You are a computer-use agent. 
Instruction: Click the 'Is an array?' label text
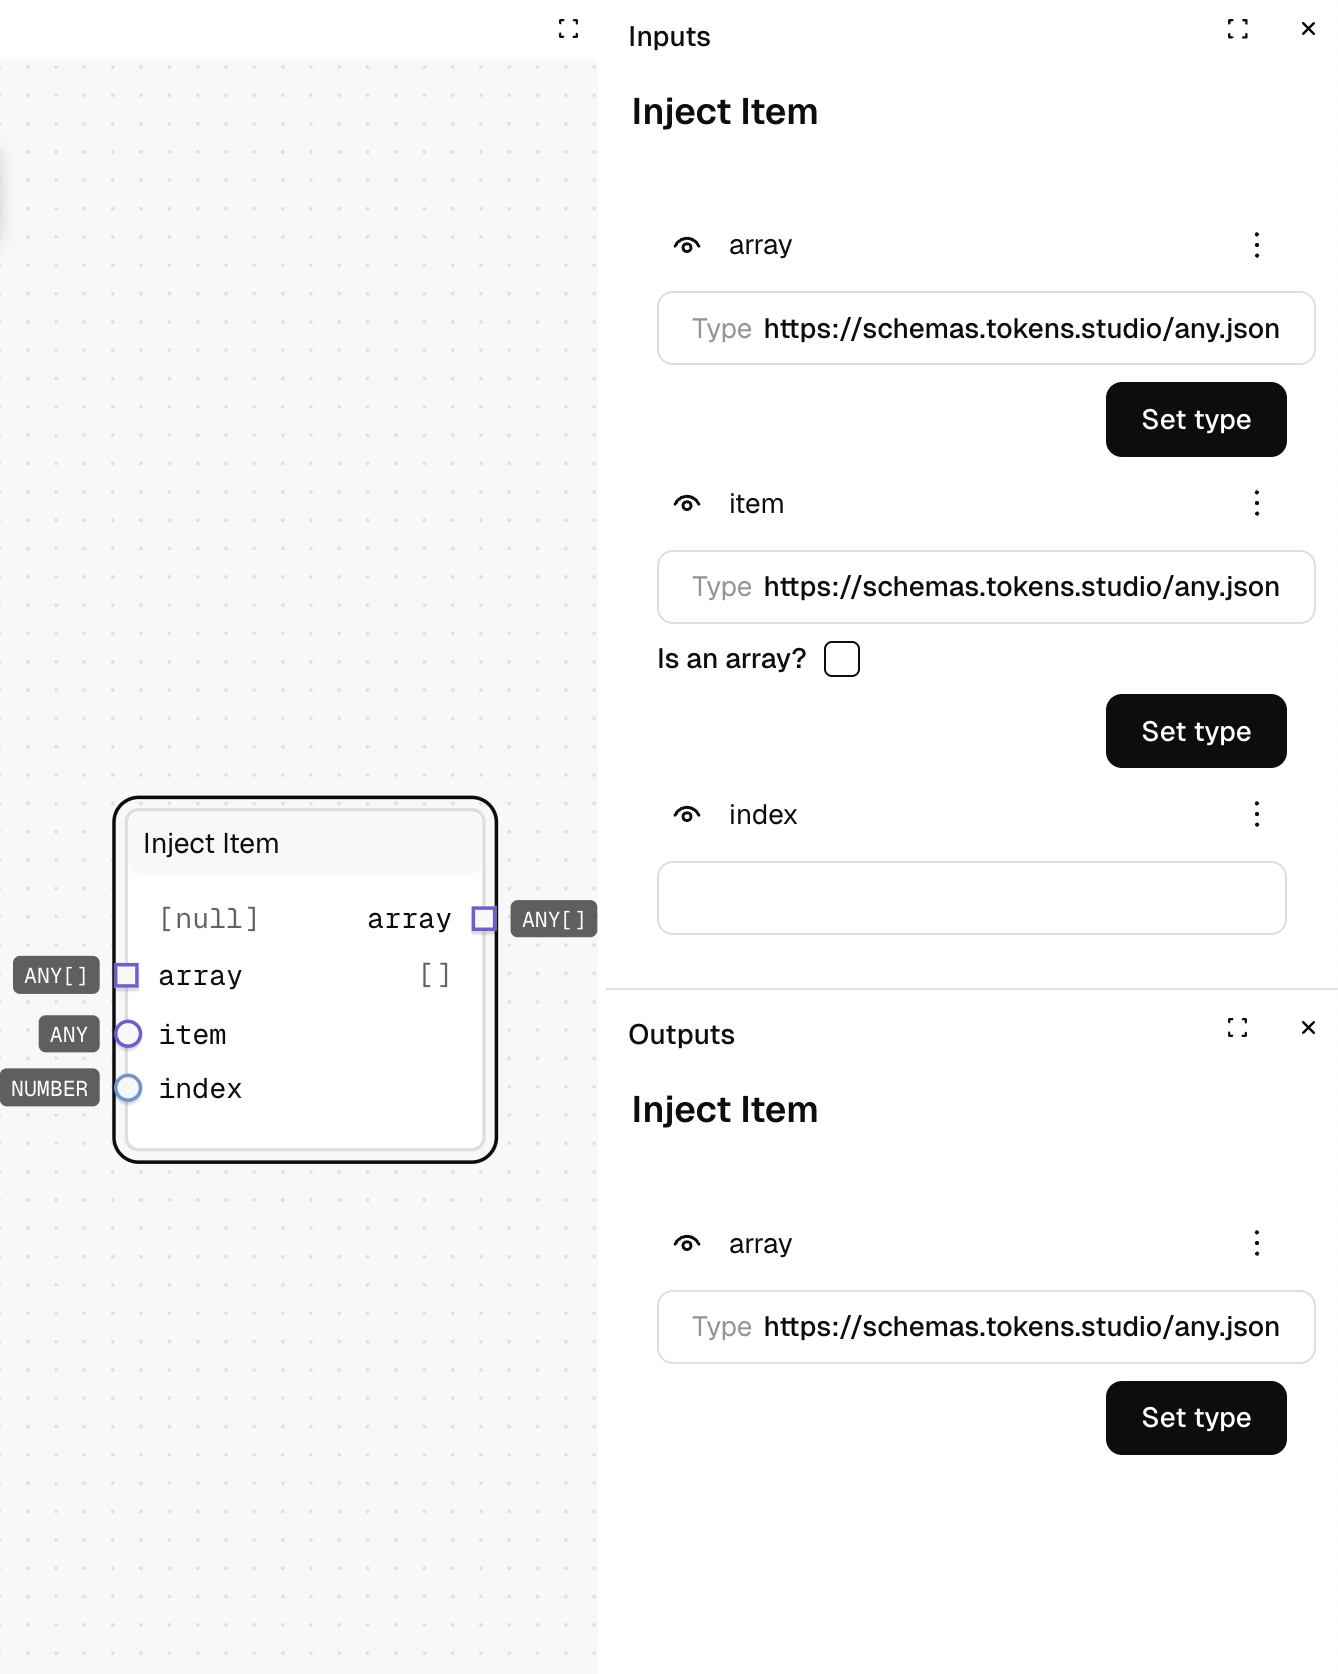pyautogui.click(x=731, y=659)
